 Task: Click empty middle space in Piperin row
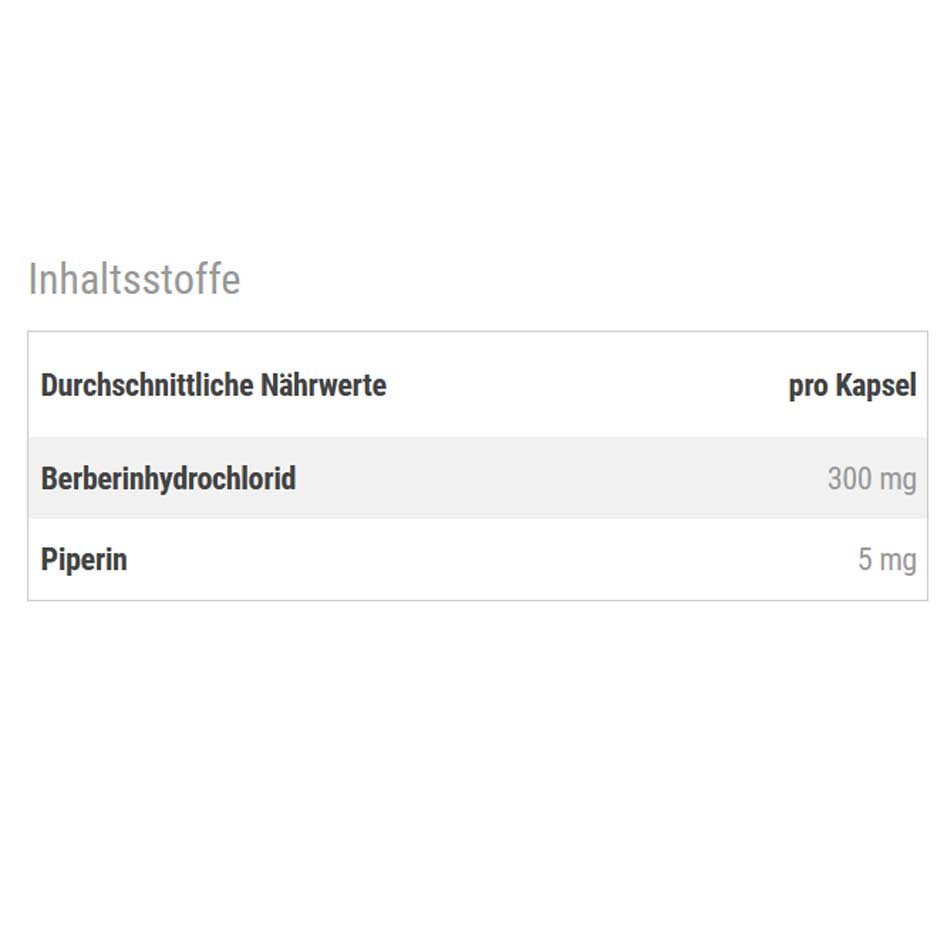490,560
